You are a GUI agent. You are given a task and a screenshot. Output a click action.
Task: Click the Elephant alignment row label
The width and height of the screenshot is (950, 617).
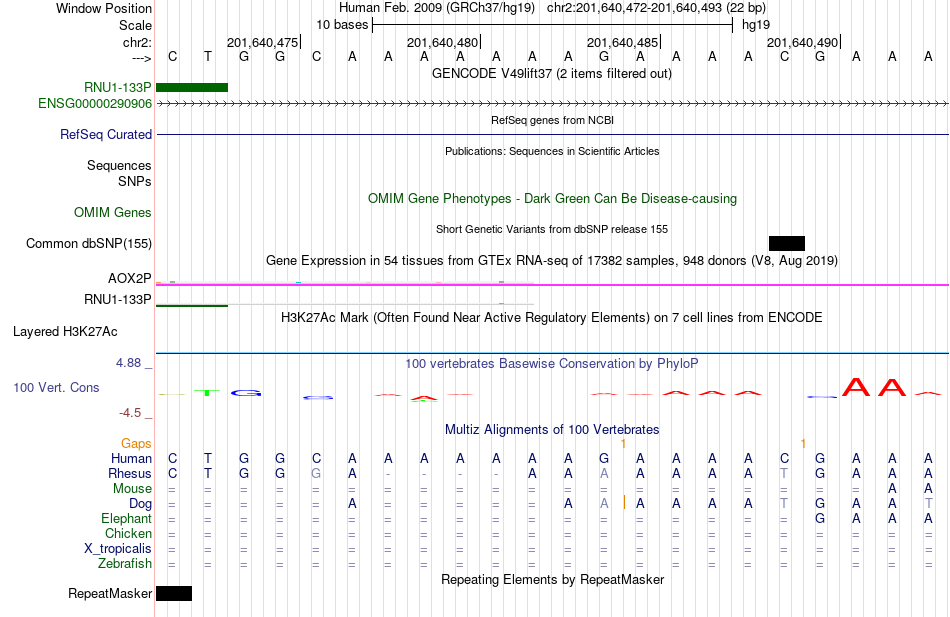coord(126,519)
